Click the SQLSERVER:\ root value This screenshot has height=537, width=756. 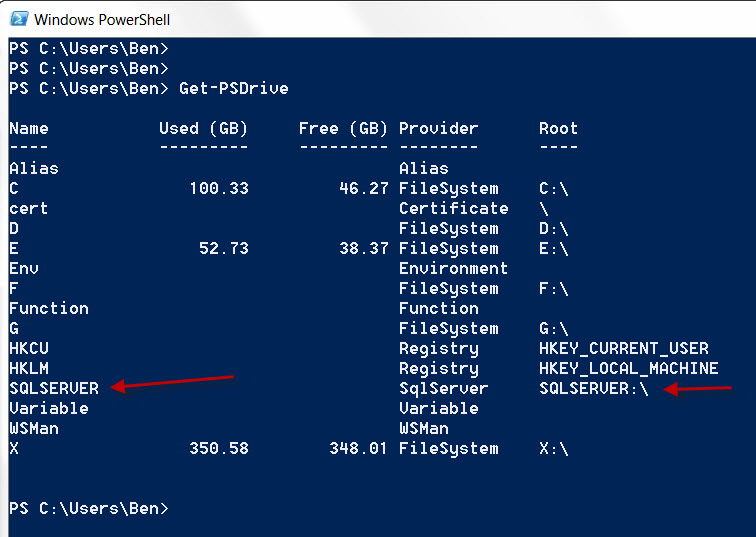tap(593, 388)
